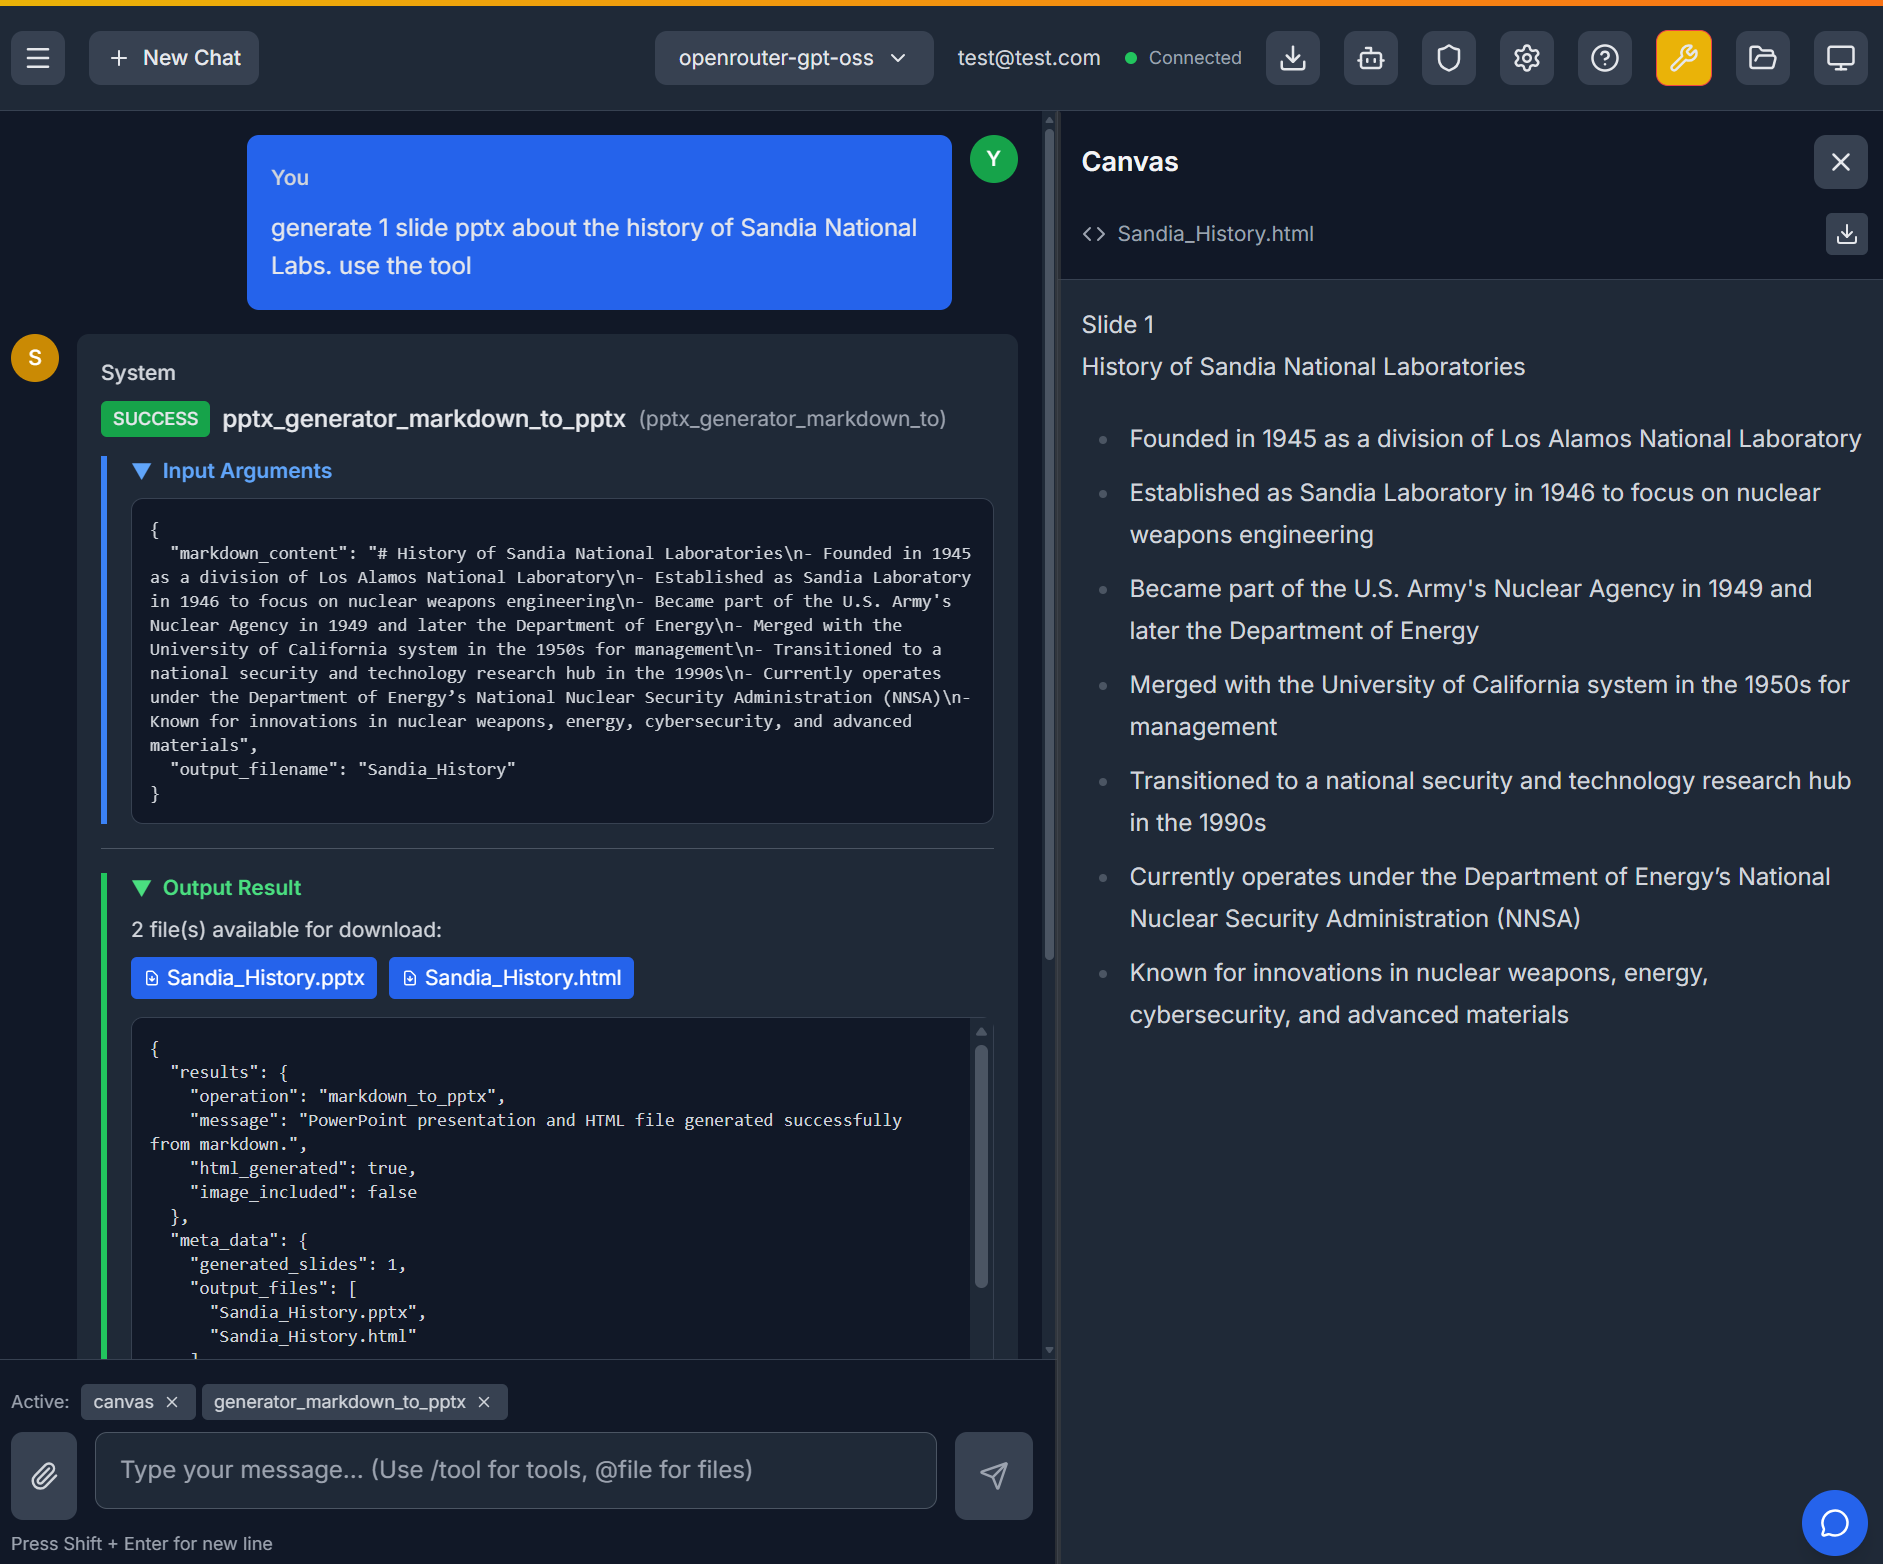Close the Canvas panel

[1841, 162]
